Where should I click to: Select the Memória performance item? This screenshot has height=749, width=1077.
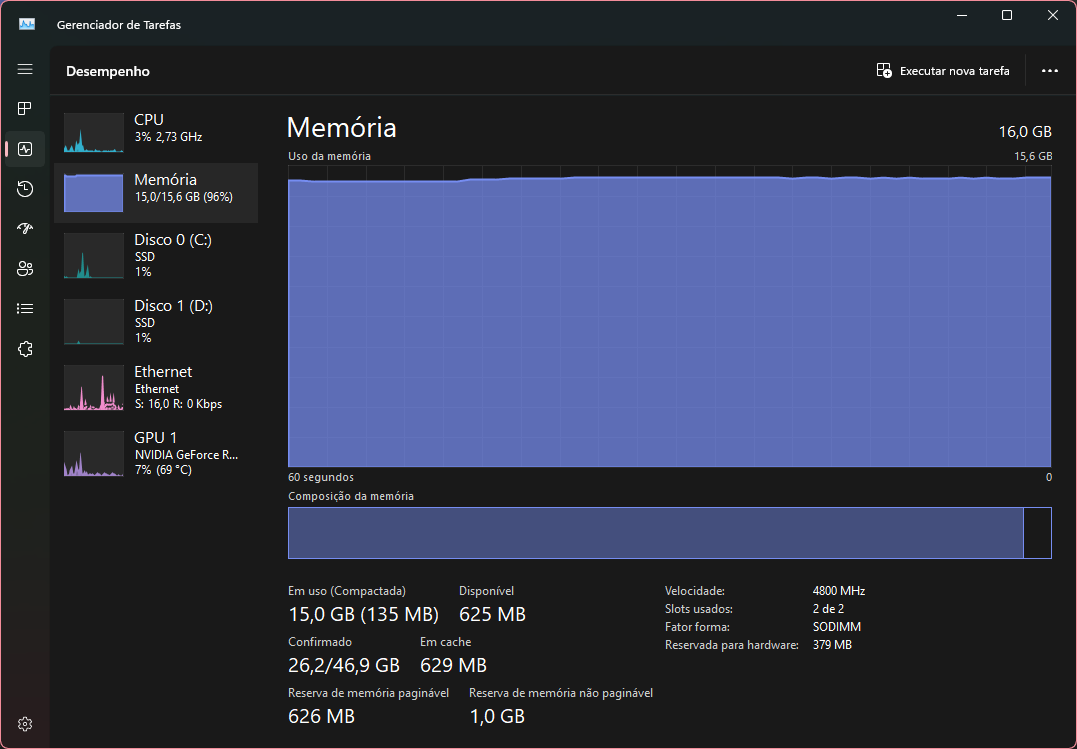[x=156, y=192]
